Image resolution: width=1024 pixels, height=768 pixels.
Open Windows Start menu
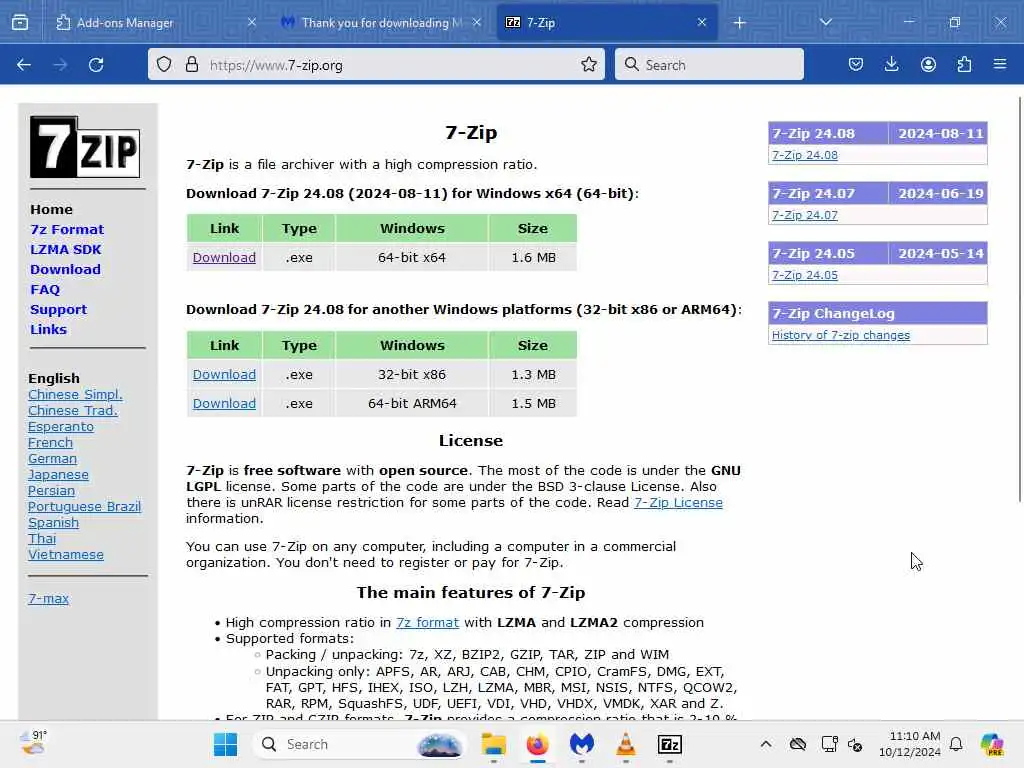[x=225, y=744]
